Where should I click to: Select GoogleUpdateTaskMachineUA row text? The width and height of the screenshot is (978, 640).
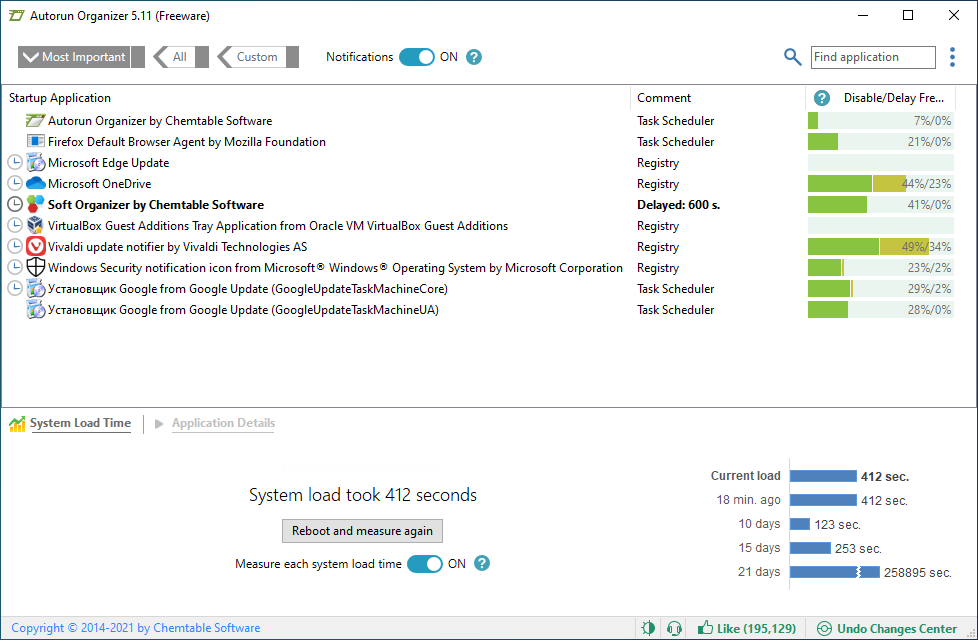pos(243,310)
